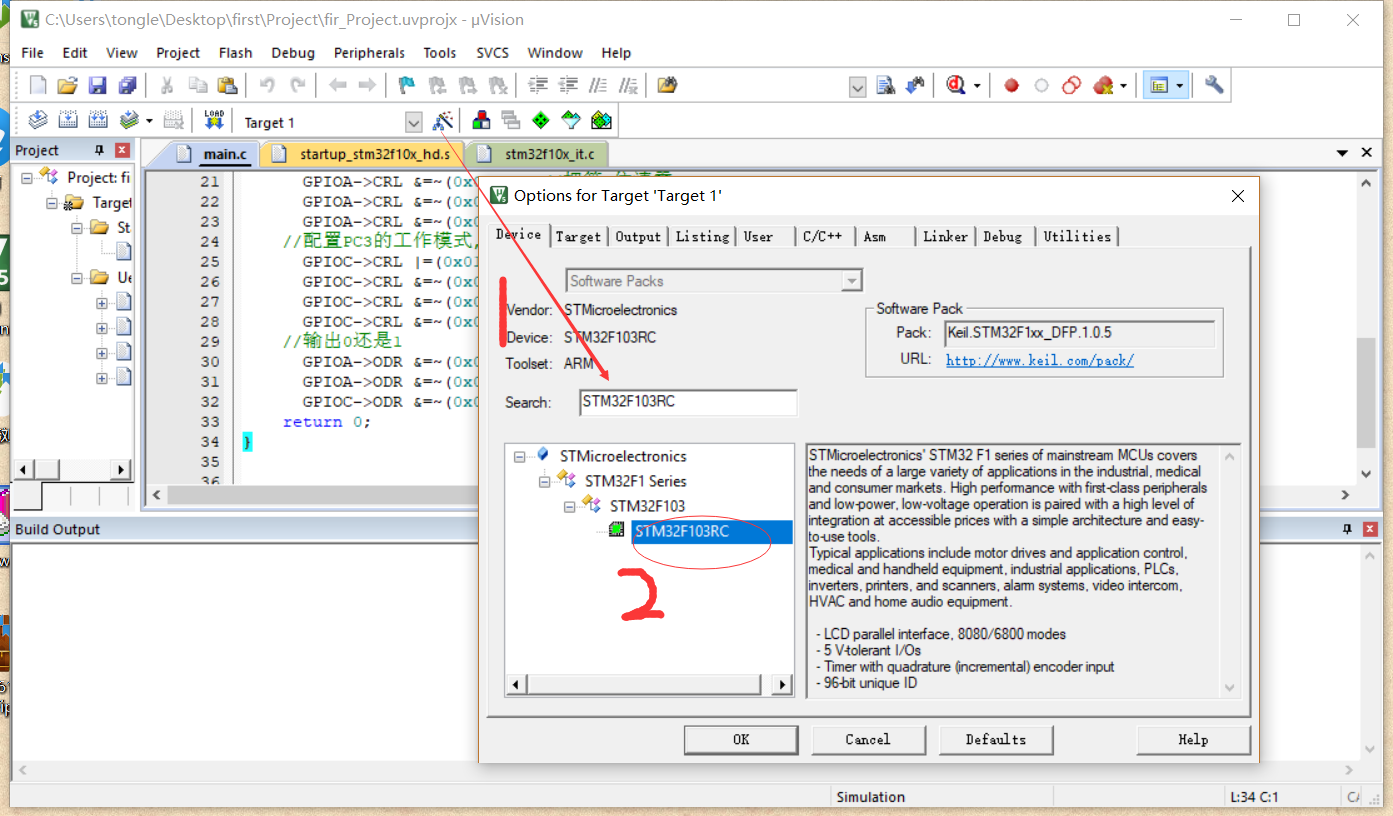Open the Software Packs dropdown

click(851, 281)
